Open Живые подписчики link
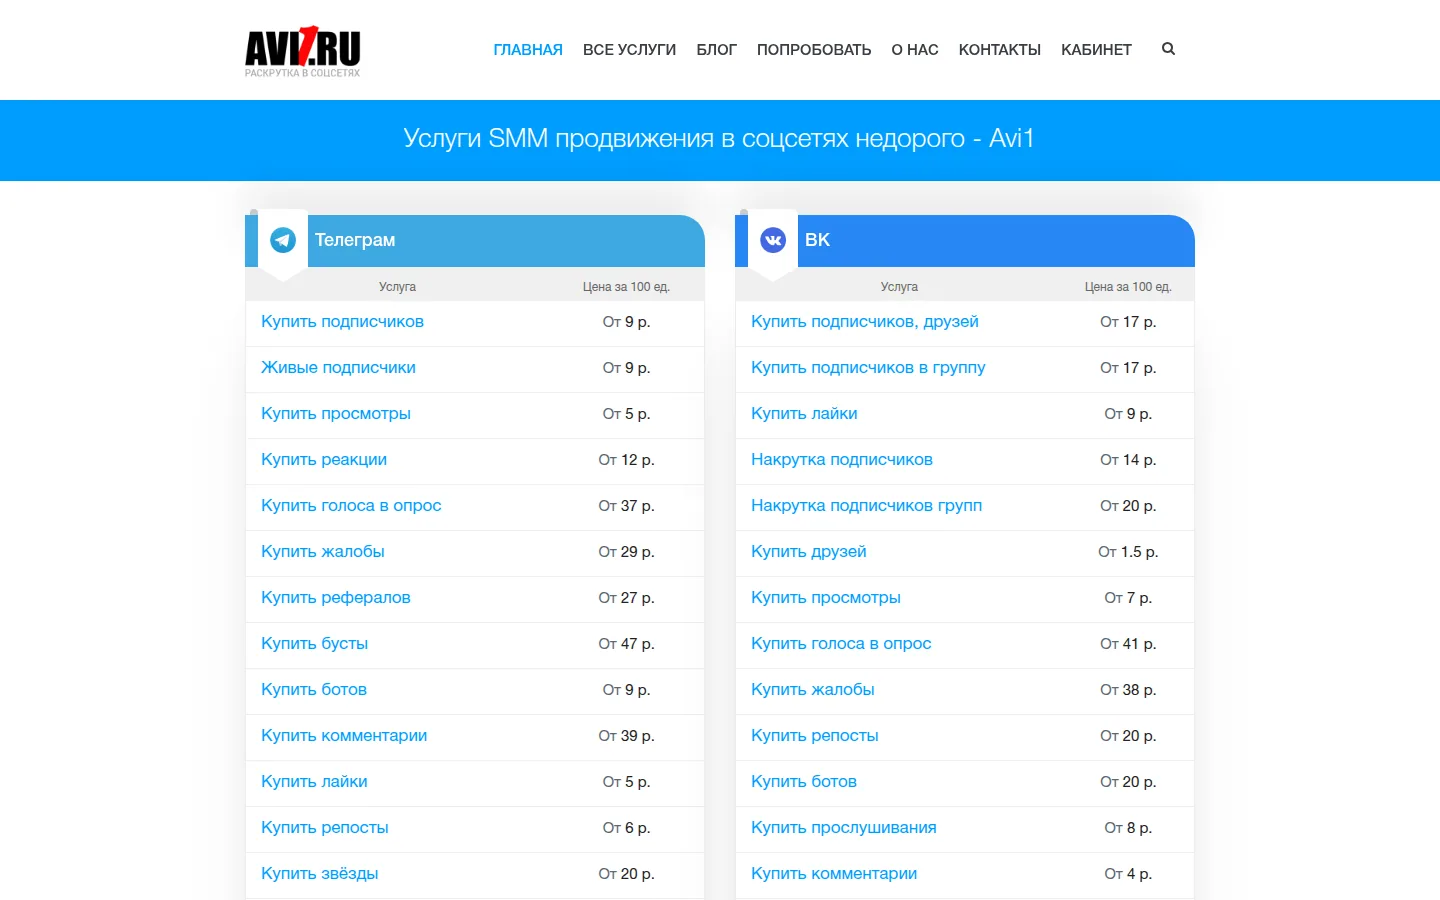1440x900 pixels. (x=338, y=368)
